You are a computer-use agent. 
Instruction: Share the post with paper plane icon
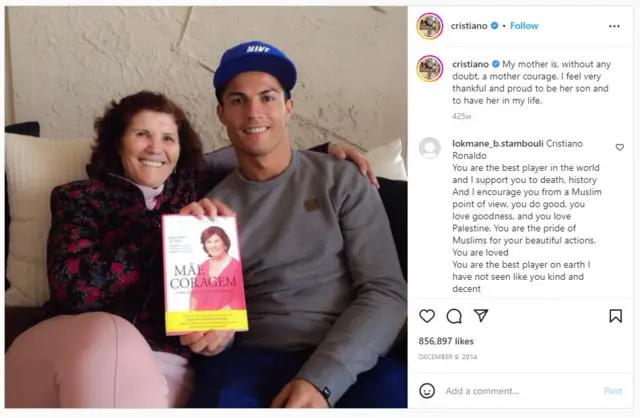point(481,315)
